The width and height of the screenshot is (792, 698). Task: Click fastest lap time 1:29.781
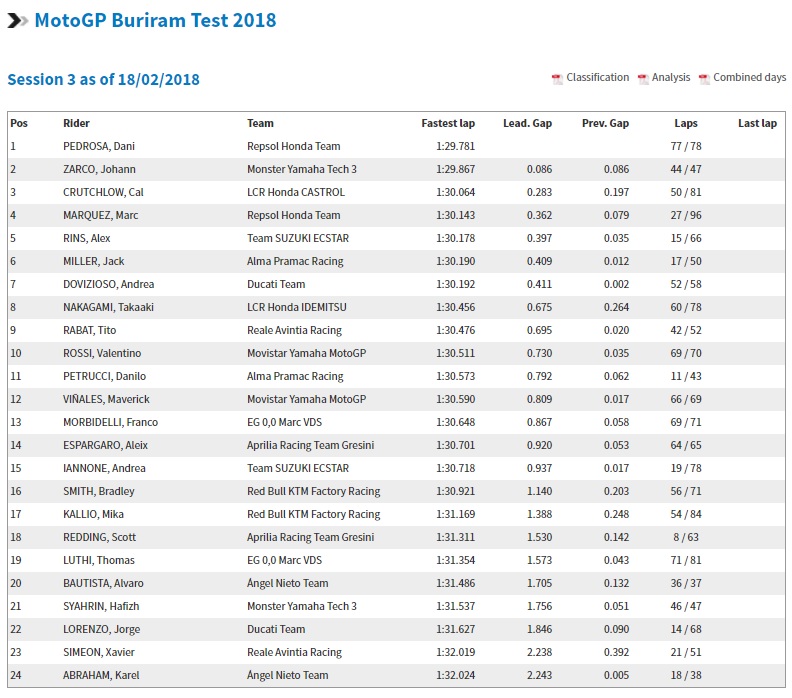click(456, 146)
